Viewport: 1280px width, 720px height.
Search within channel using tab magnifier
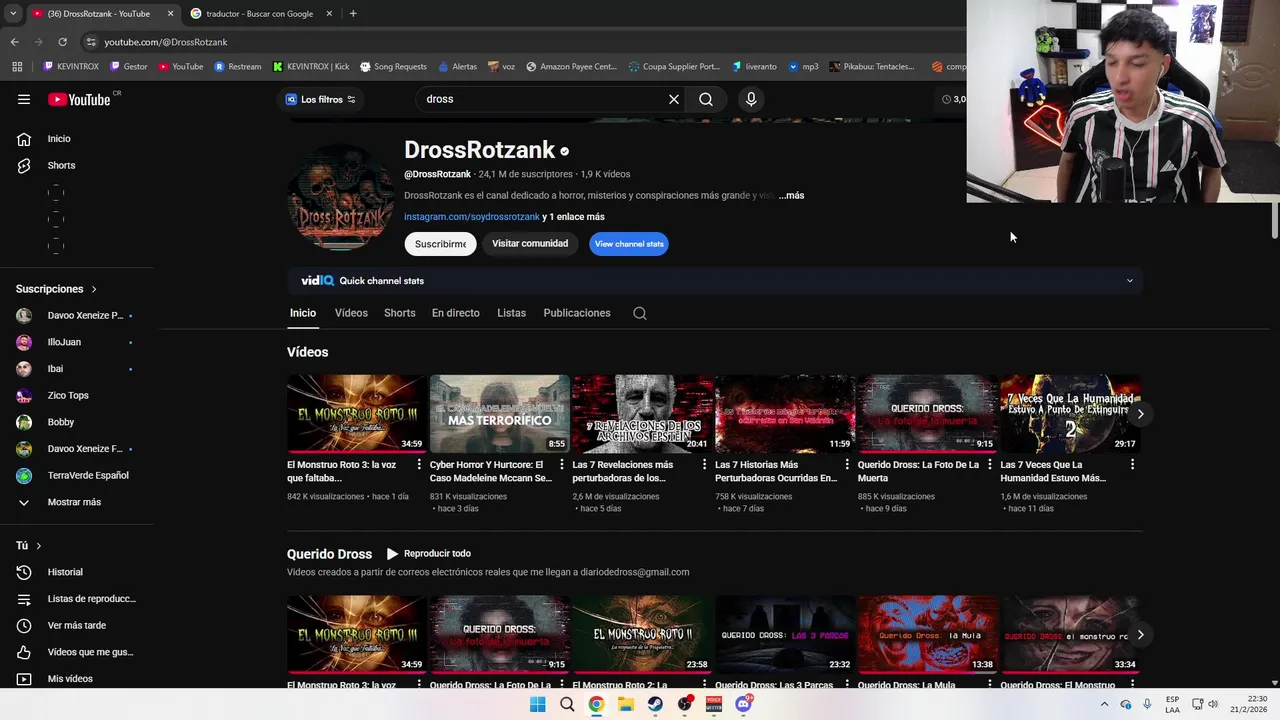point(640,313)
